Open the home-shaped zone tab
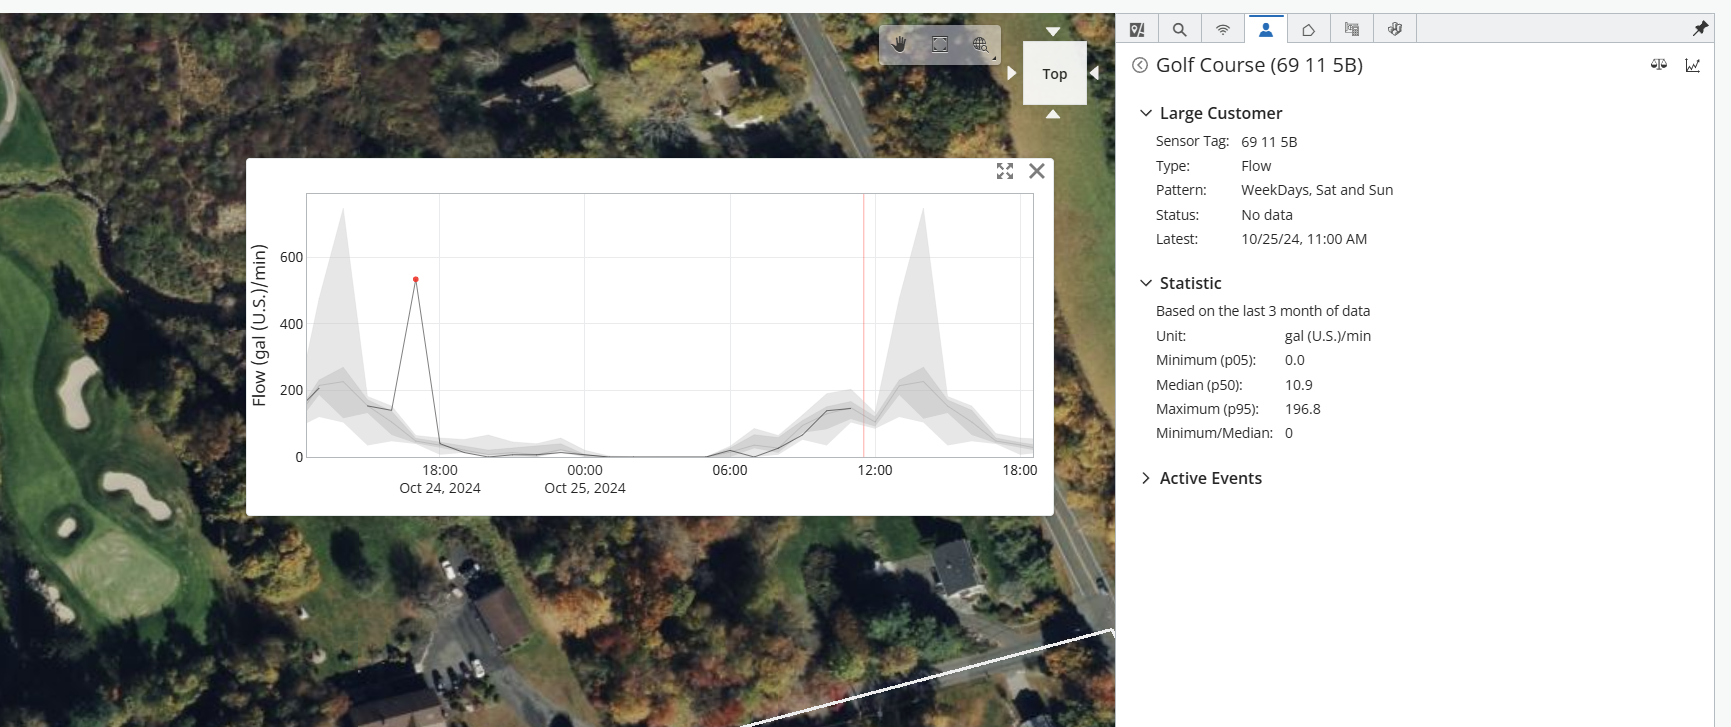Image resolution: width=1731 pixels, height=727 pixels. click(1308, 30)
